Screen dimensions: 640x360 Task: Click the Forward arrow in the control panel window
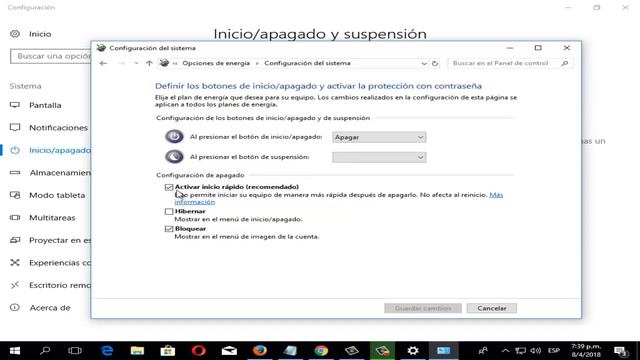[122, 63]
